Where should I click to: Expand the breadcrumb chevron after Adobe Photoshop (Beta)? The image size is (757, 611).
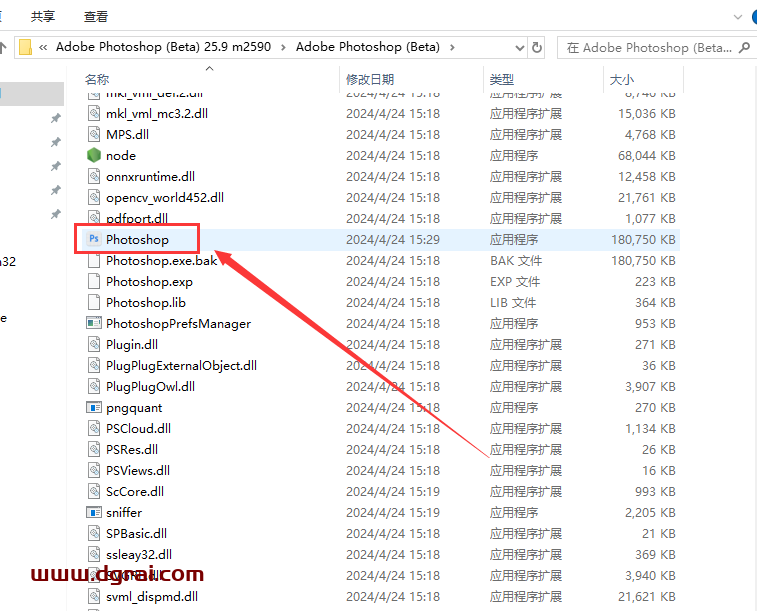pos(452,47)
